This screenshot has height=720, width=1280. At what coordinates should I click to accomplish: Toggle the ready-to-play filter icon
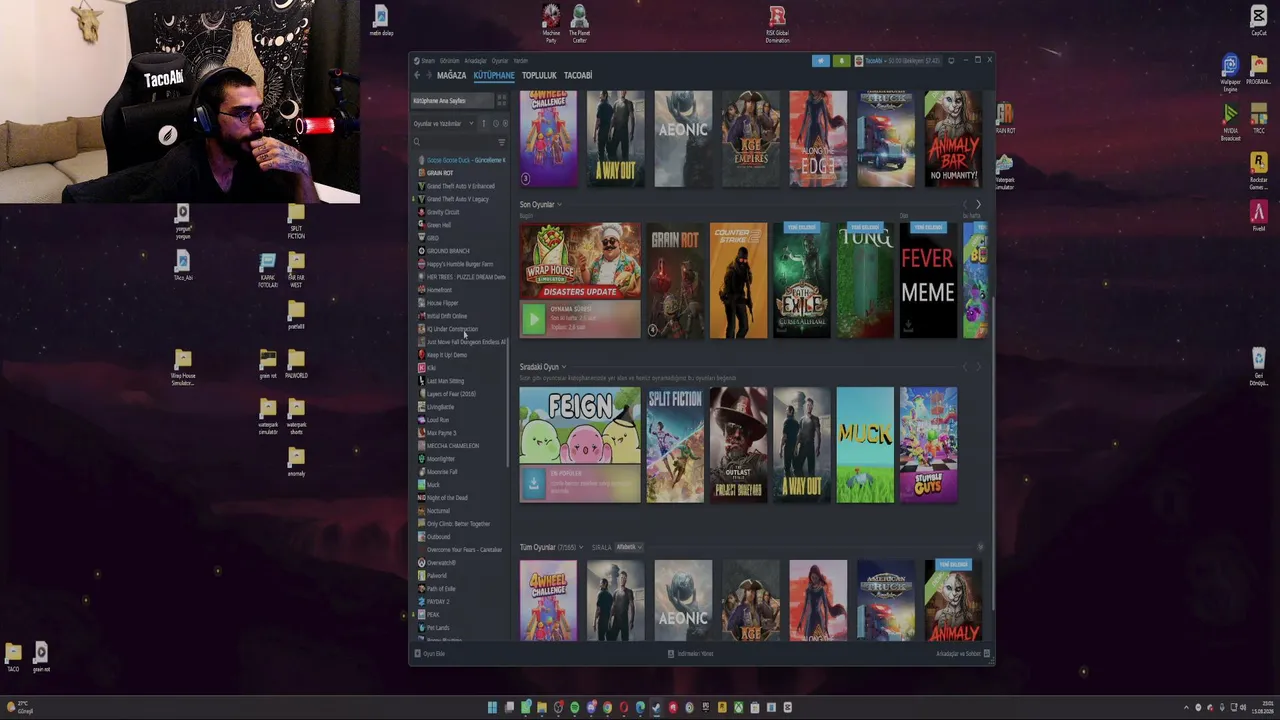pyautogui.click(x=505, y=124)
